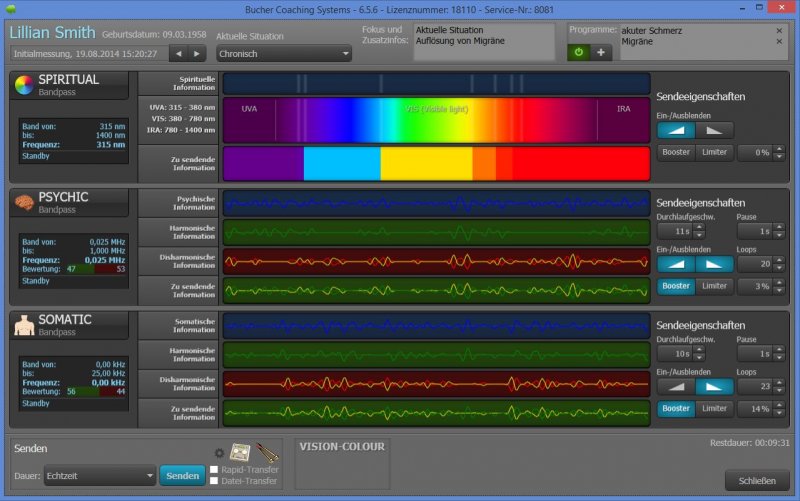This screenshot has width=800, height=501.
Task: Click the Spiritual colour wheel icon
Action: (x=24, y=85)
